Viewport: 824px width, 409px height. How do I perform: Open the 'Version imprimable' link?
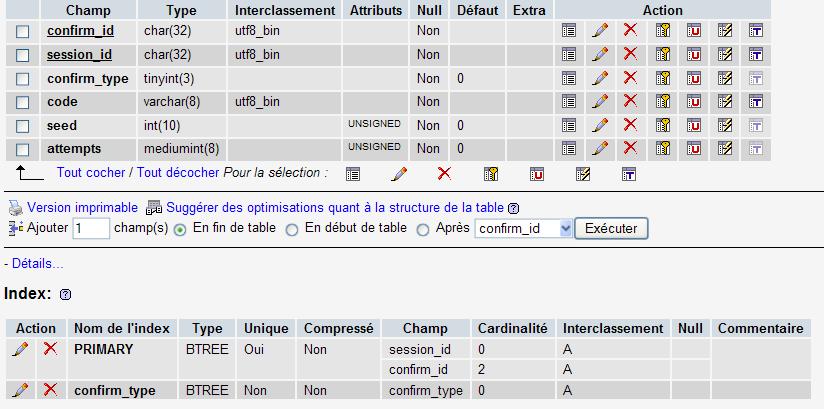83,208
